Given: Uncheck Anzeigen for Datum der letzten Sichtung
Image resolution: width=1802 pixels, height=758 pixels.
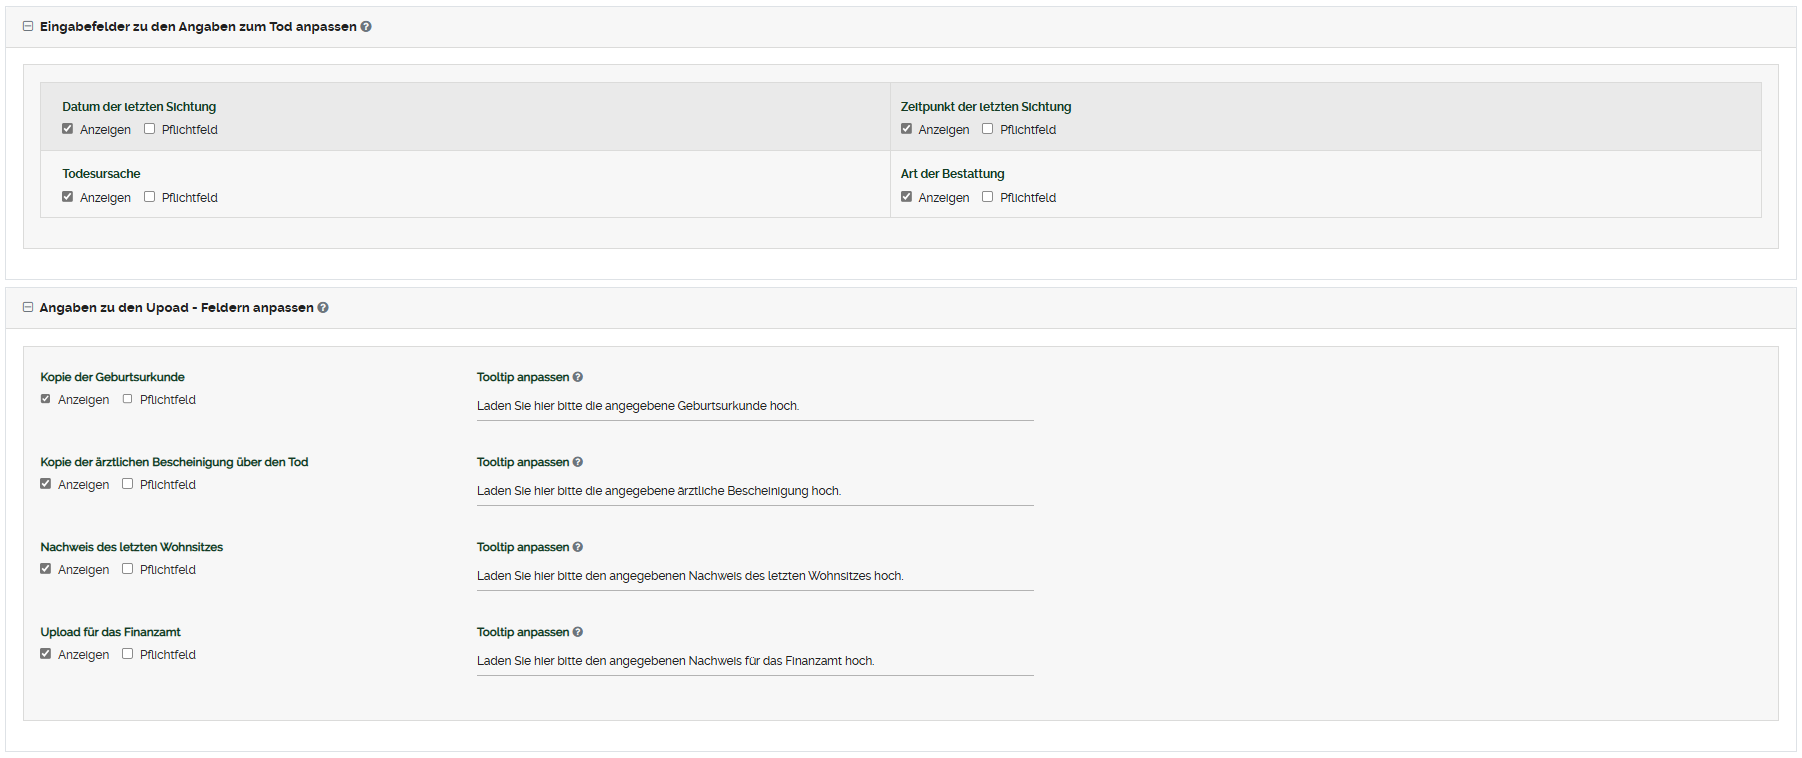Looking at the screenshot, I should [x=68, y=129].
